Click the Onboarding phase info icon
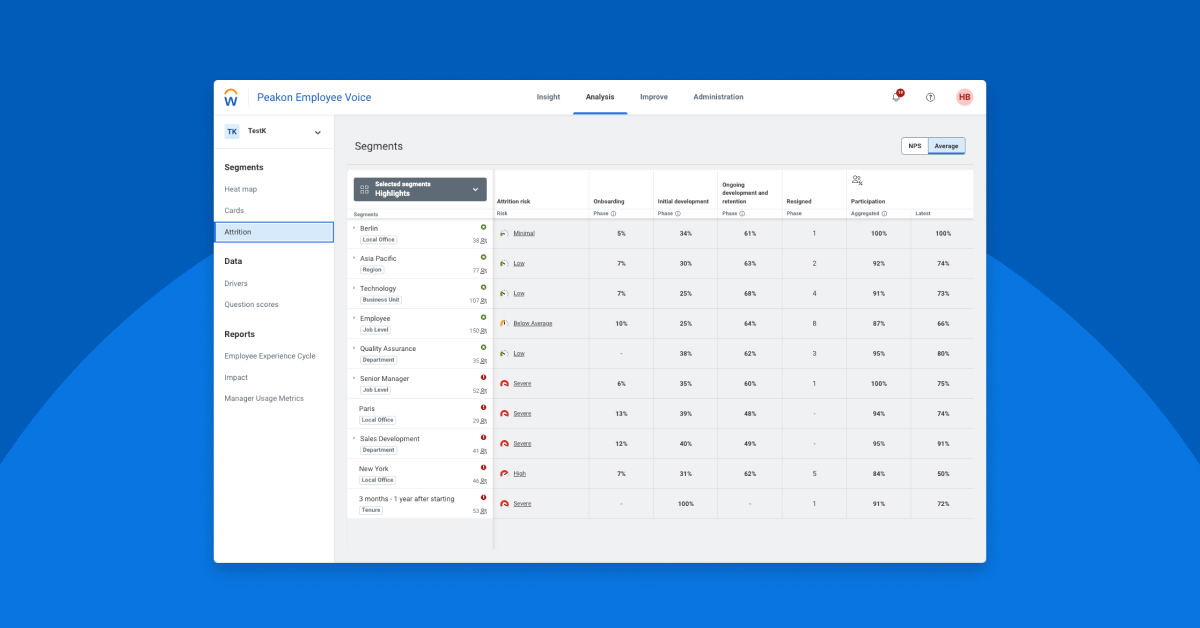1200x628 pixels. pyautogui.click(x=613, y=213)
